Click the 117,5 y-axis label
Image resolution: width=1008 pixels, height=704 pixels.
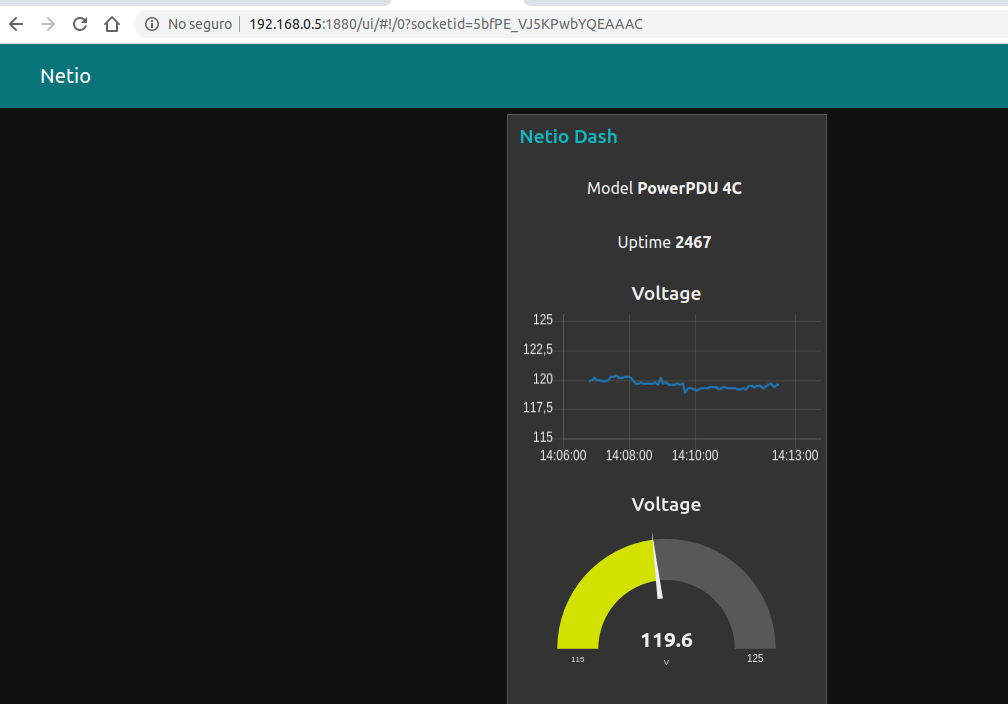(x=537, y=408)
